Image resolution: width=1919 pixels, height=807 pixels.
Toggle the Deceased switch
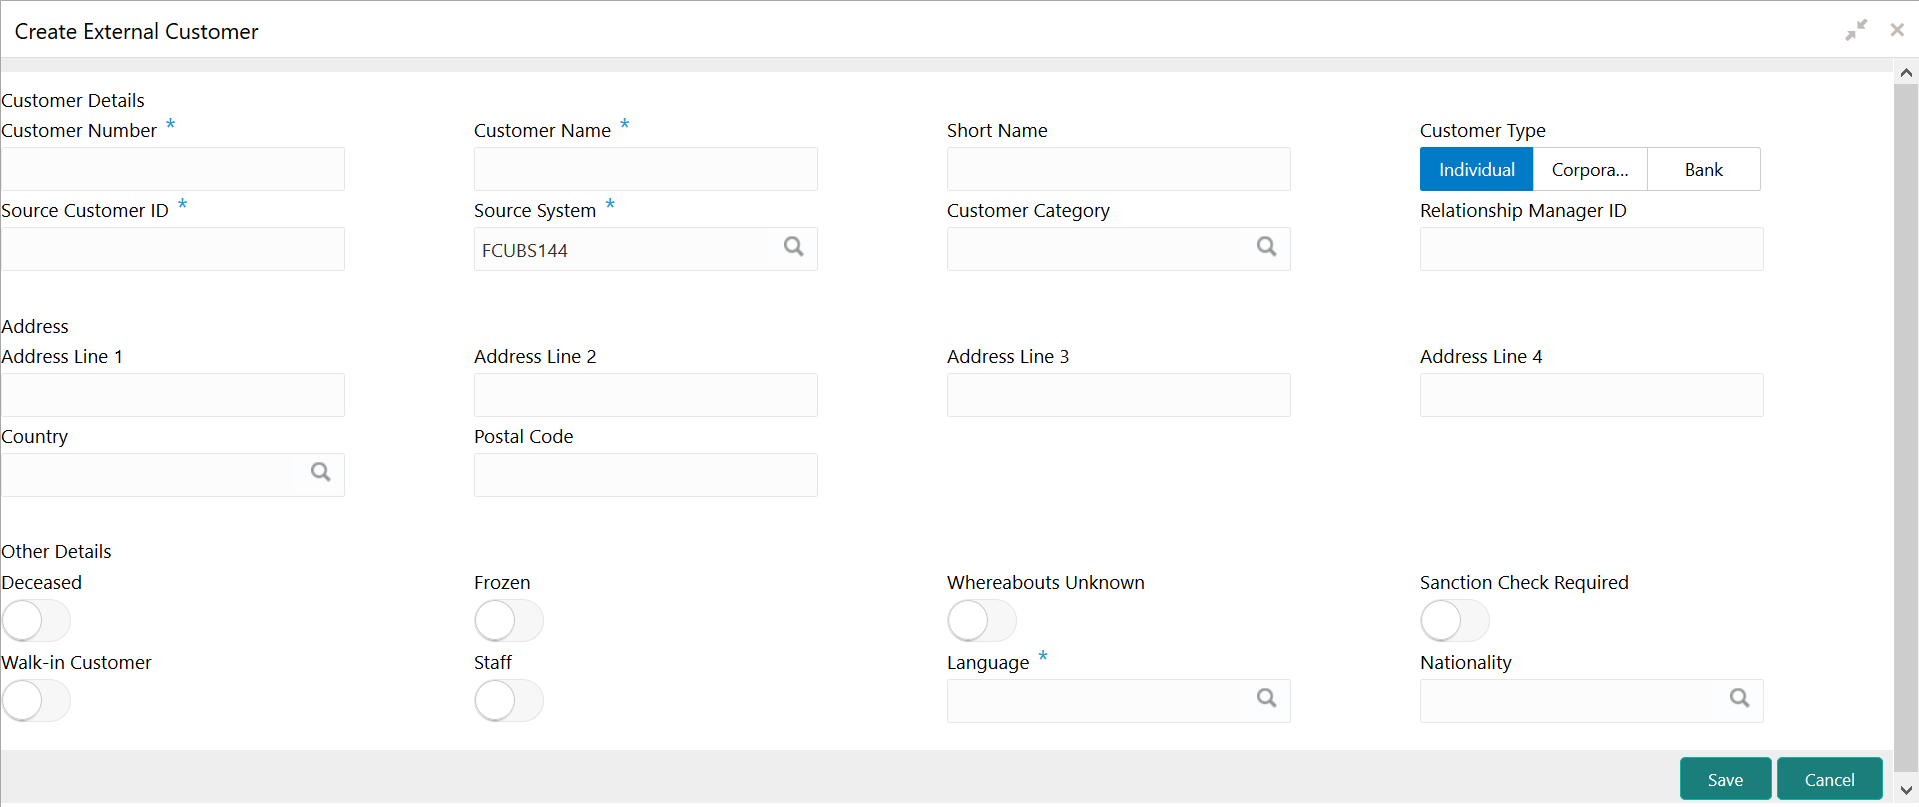point(36,621)
